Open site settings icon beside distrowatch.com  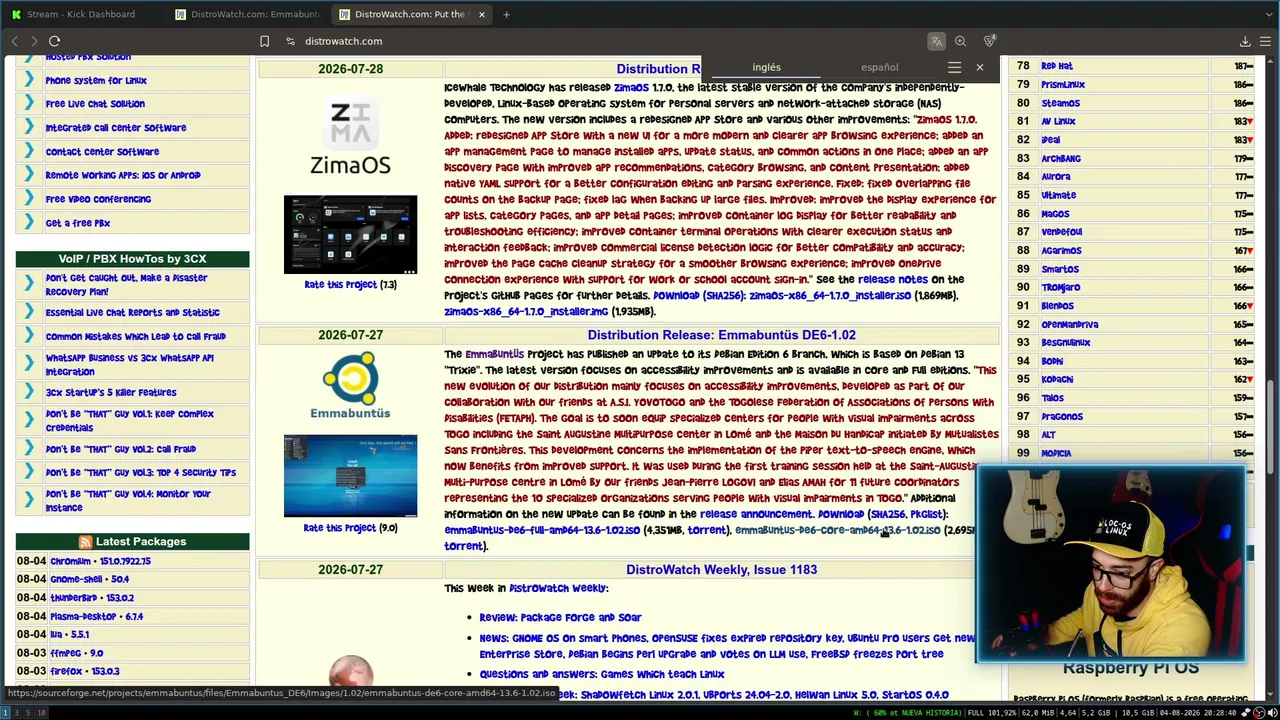point(290,41)
